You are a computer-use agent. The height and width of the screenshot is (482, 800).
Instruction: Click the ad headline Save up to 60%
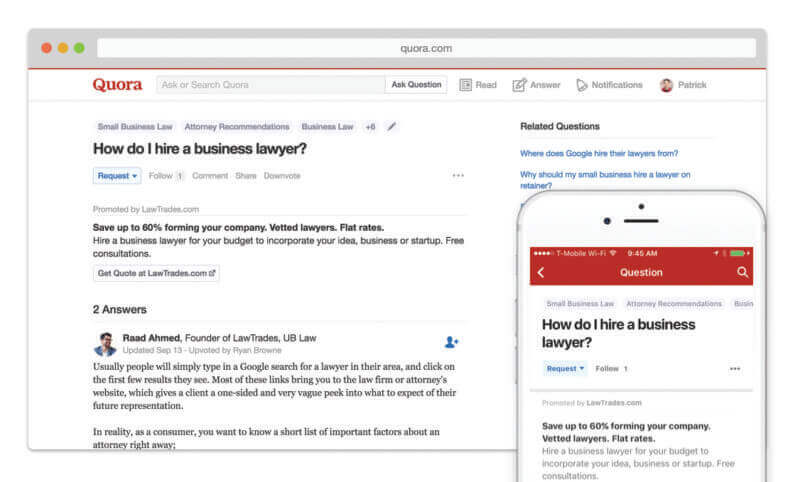238,227
